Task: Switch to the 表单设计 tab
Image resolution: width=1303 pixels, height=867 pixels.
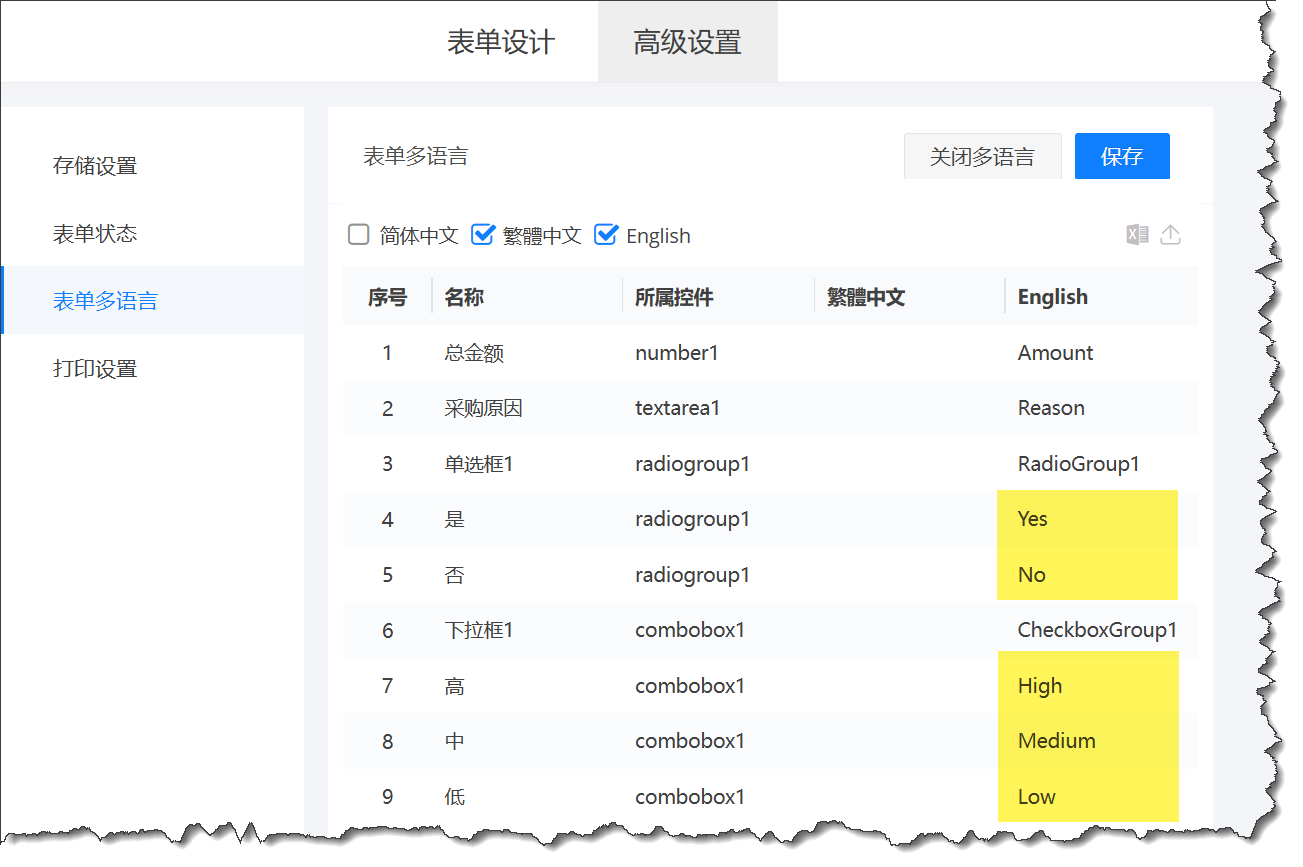Action: tap(500, 41)
